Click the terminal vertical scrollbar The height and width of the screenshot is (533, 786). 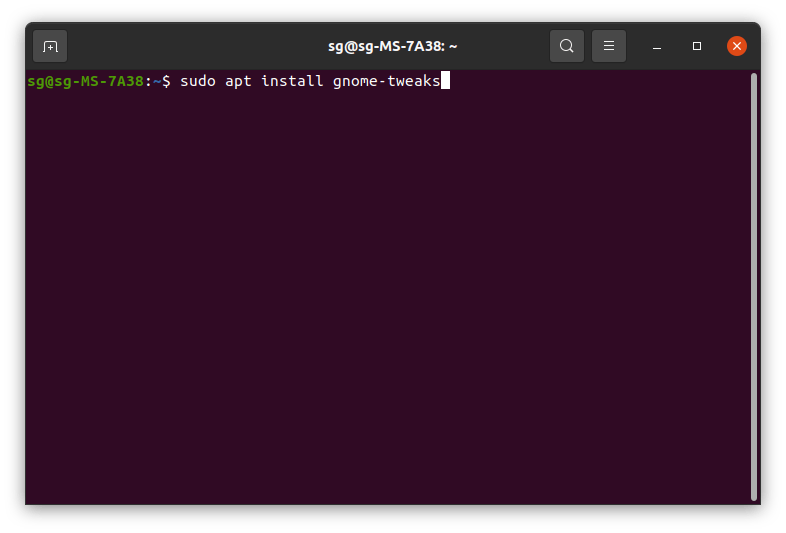(753, 287)
